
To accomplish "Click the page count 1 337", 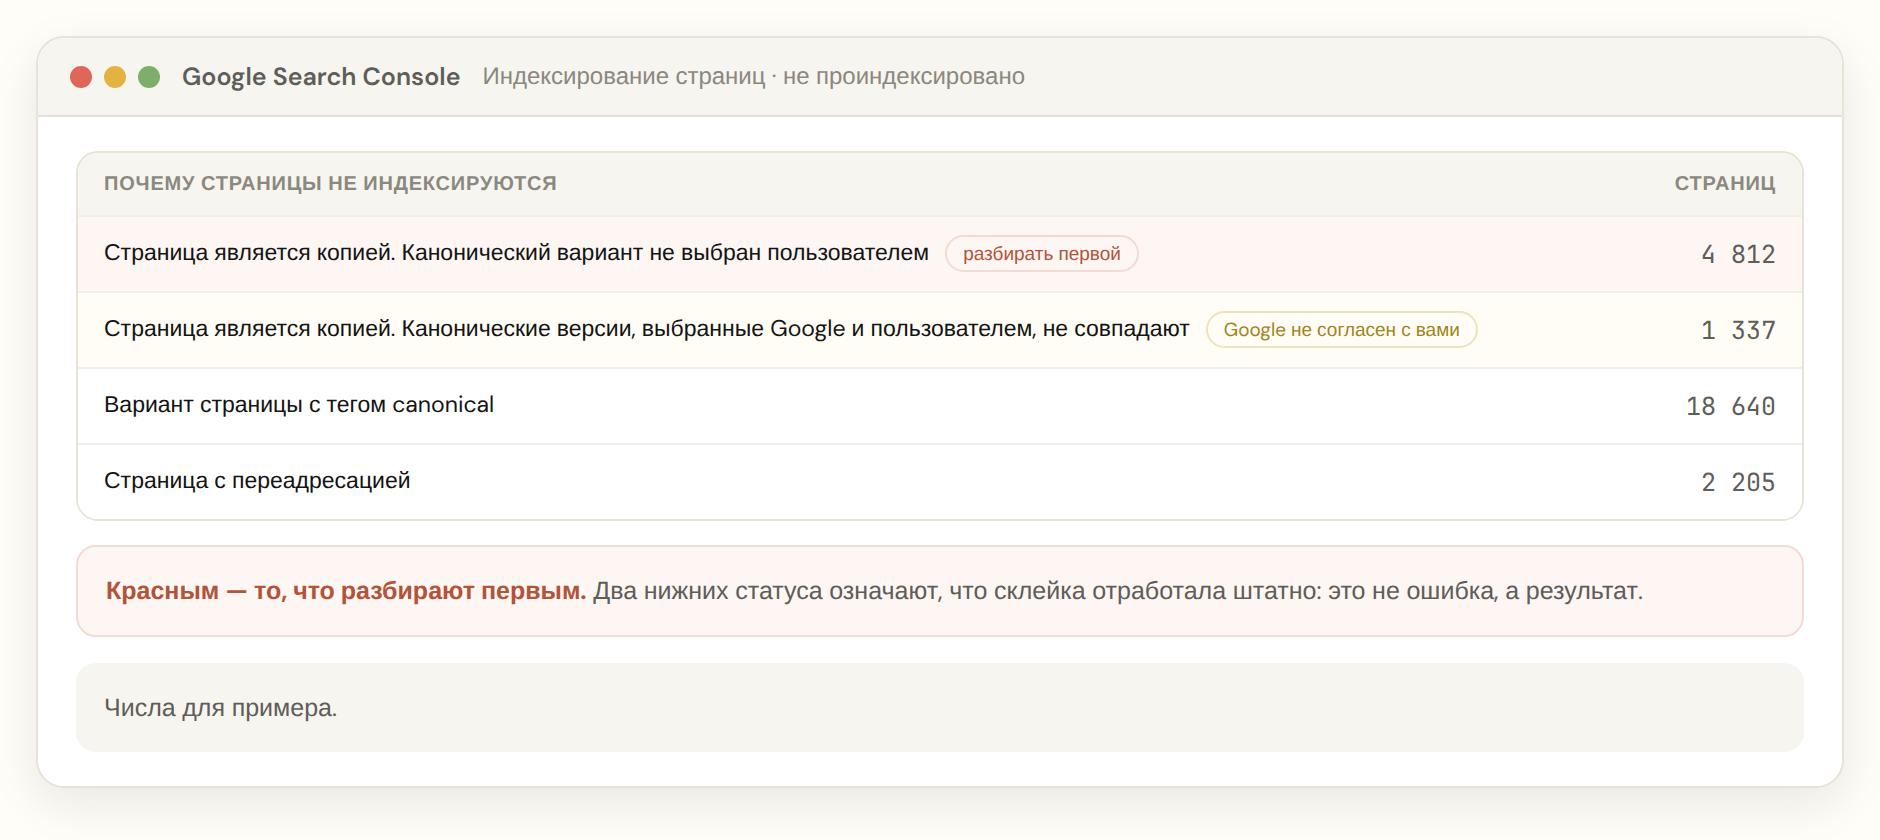I will coord(1738,330).
